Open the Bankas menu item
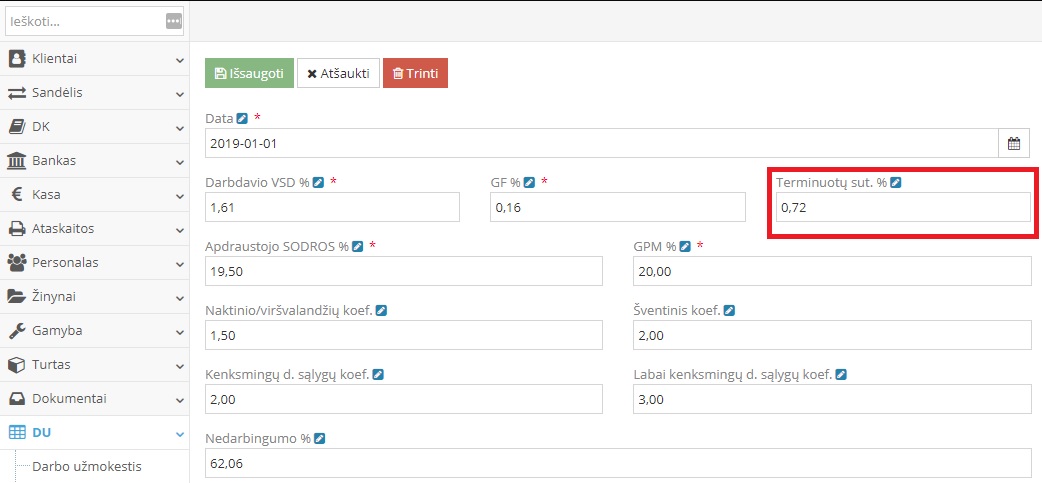Screen dimensions: 1042x483 click(x=94, y=161)
